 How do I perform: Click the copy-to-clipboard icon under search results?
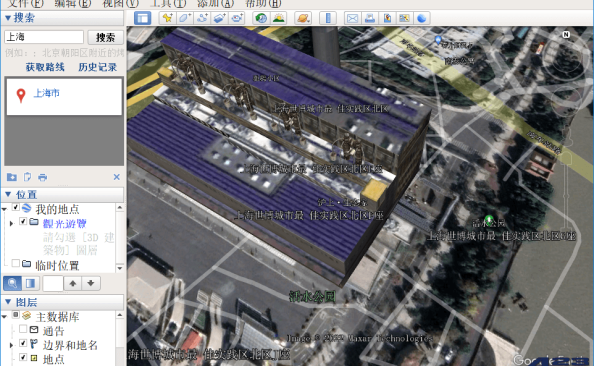27,177
